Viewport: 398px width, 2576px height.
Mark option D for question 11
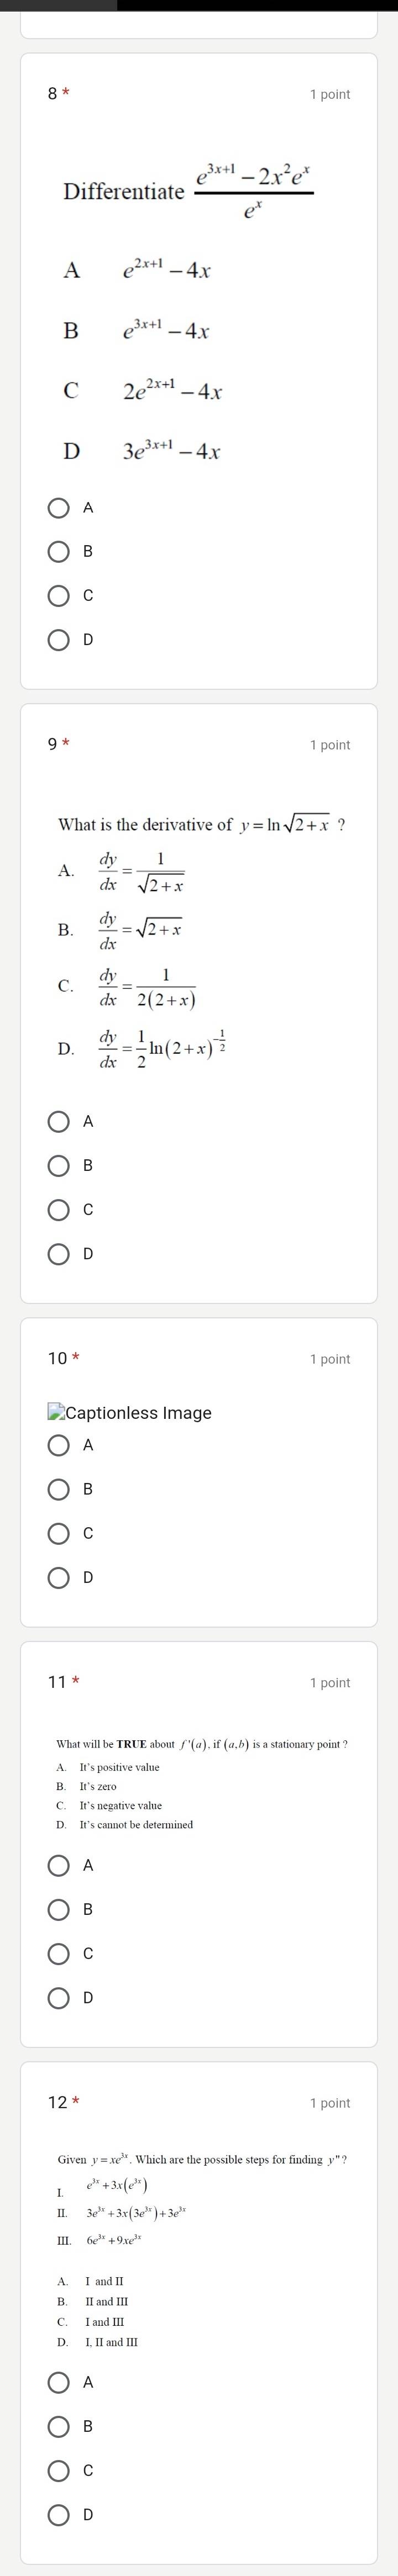(60, 1997)
